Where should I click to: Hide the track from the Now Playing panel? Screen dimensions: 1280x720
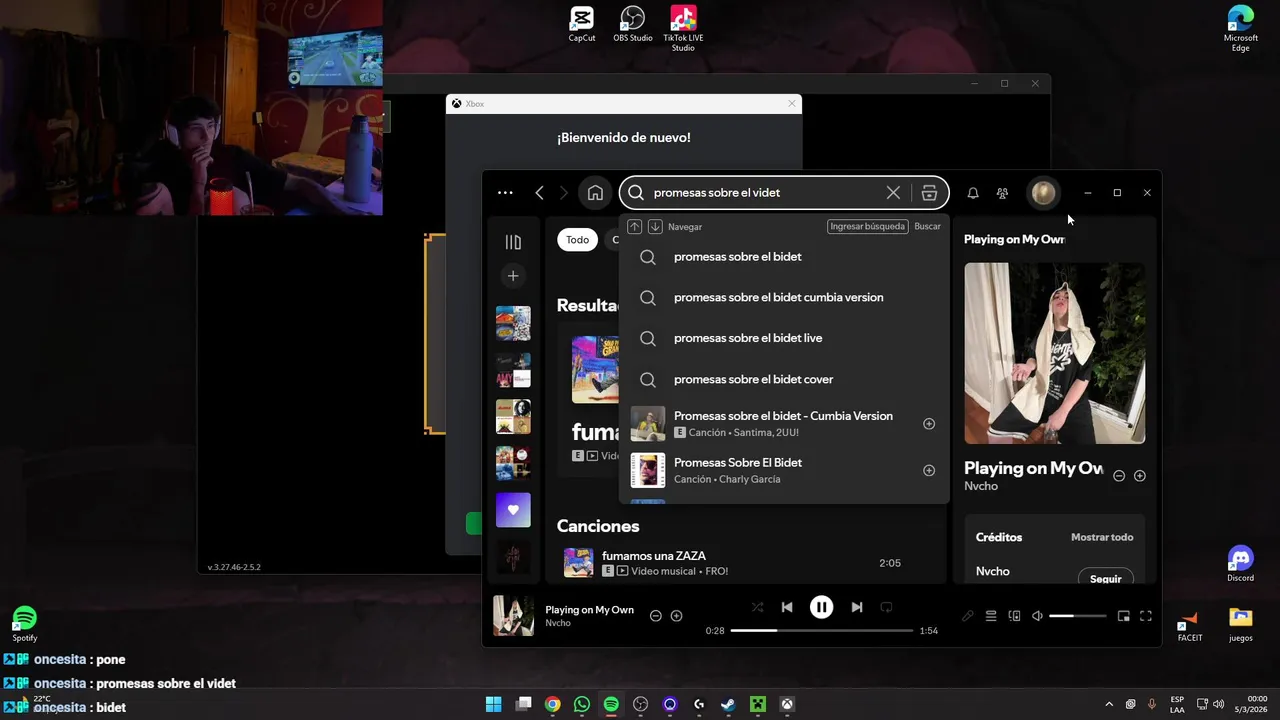(1119, 476)
